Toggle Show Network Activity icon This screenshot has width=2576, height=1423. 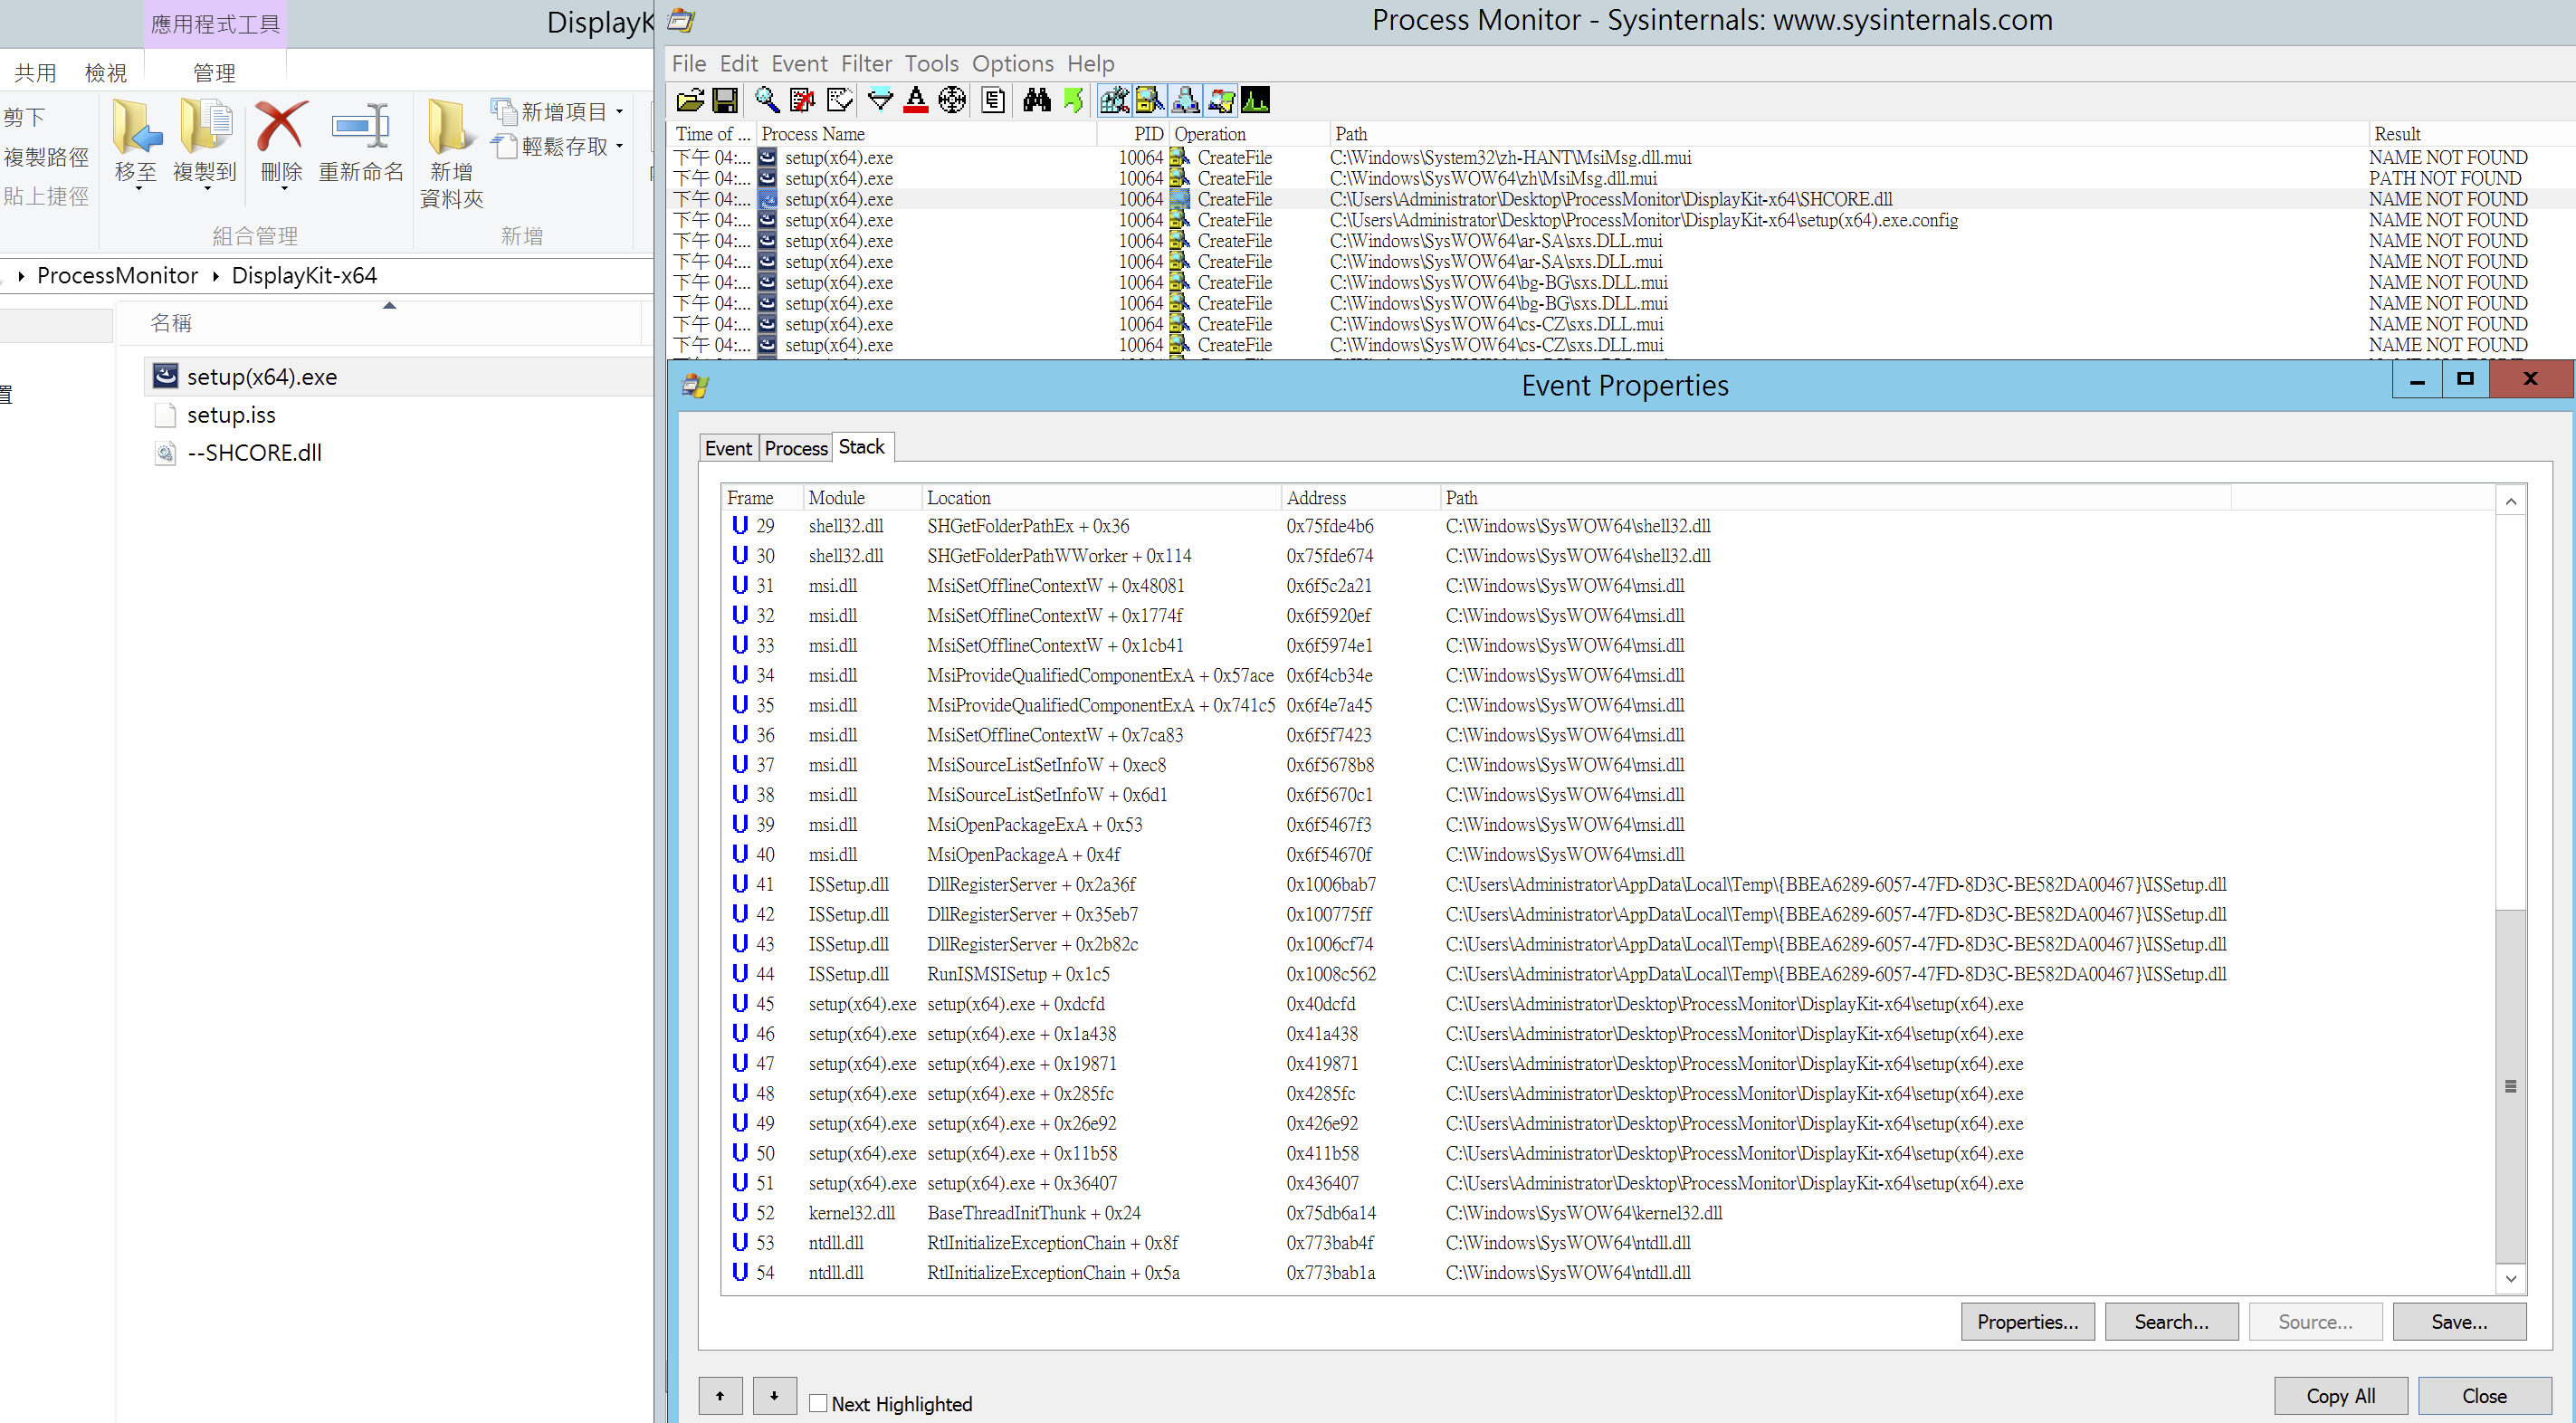[1185, 100]
